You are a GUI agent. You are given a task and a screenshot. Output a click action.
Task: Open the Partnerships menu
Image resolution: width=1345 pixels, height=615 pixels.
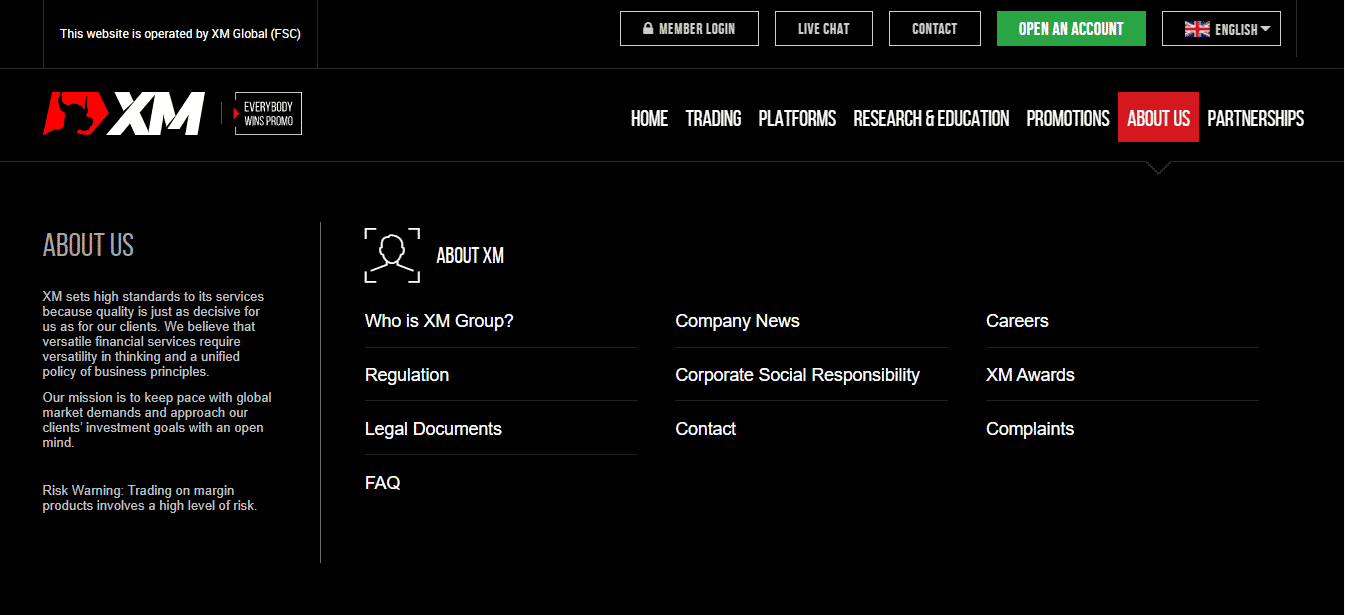point(1255,118)
